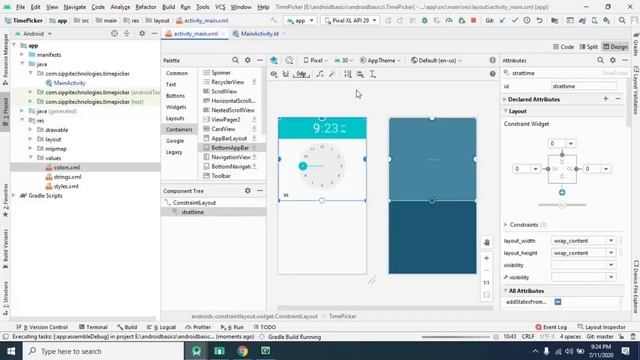Screen dimensions: 640x360
Task: Open the File menu
Action: tap(20, 7)
